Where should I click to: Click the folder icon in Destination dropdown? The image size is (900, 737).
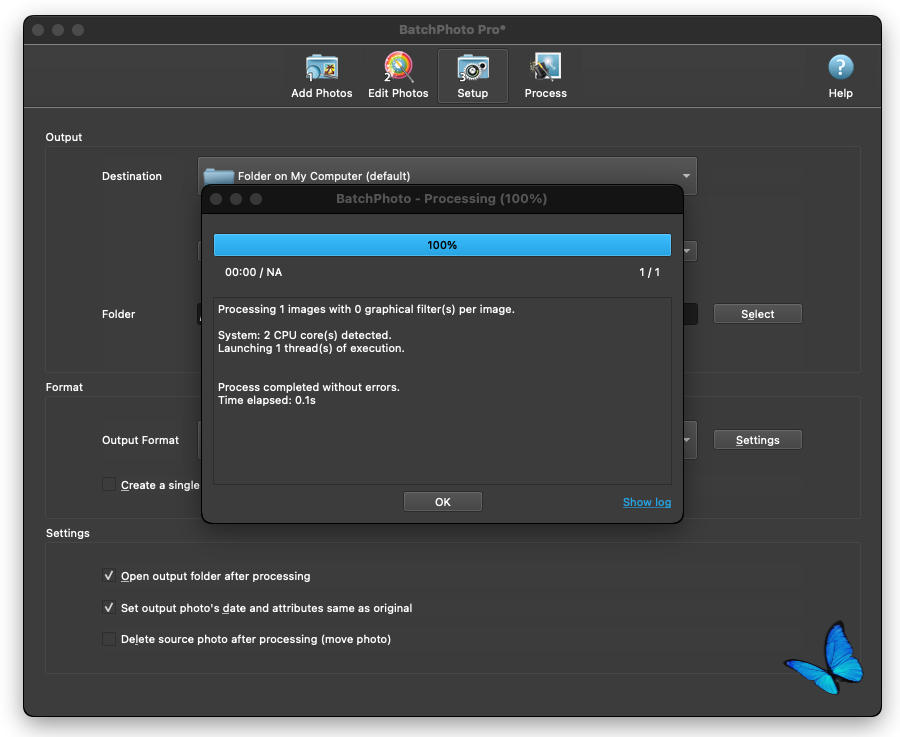pos(219,174)
